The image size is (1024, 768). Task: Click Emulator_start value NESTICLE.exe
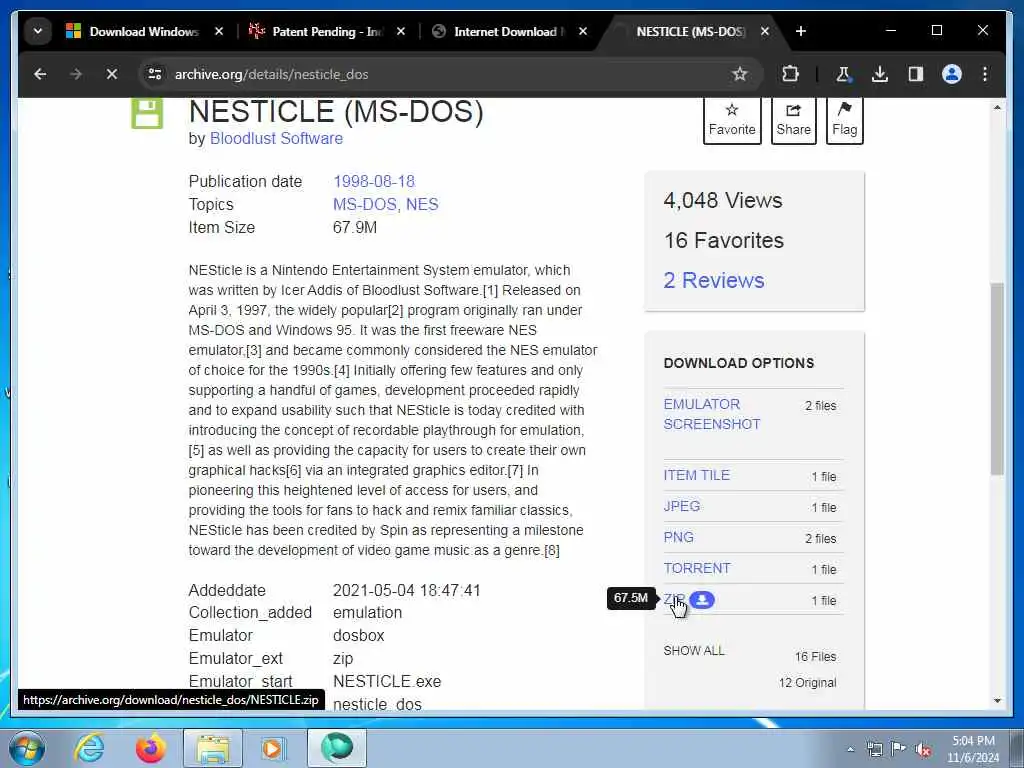(387, 681)
